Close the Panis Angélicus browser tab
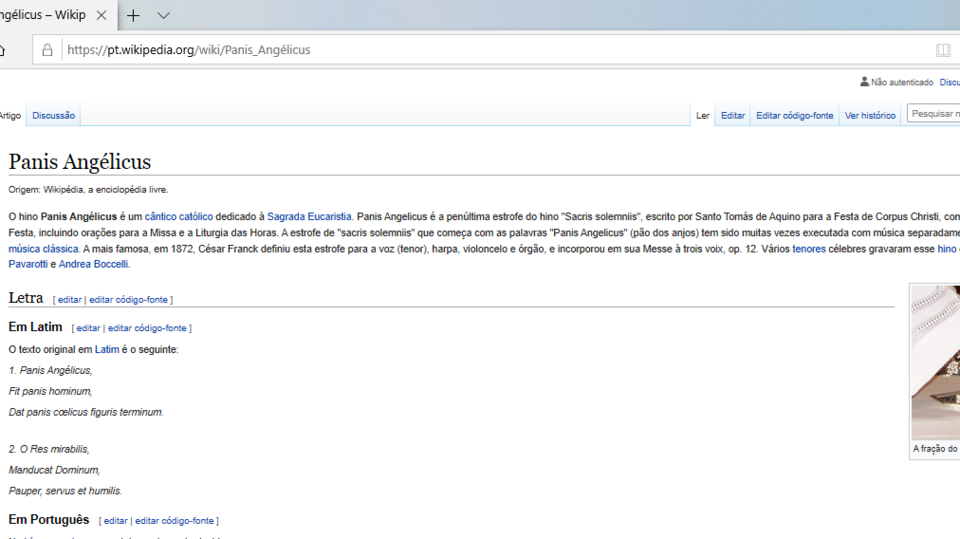 pyautogui.click(x=102, y=16)
